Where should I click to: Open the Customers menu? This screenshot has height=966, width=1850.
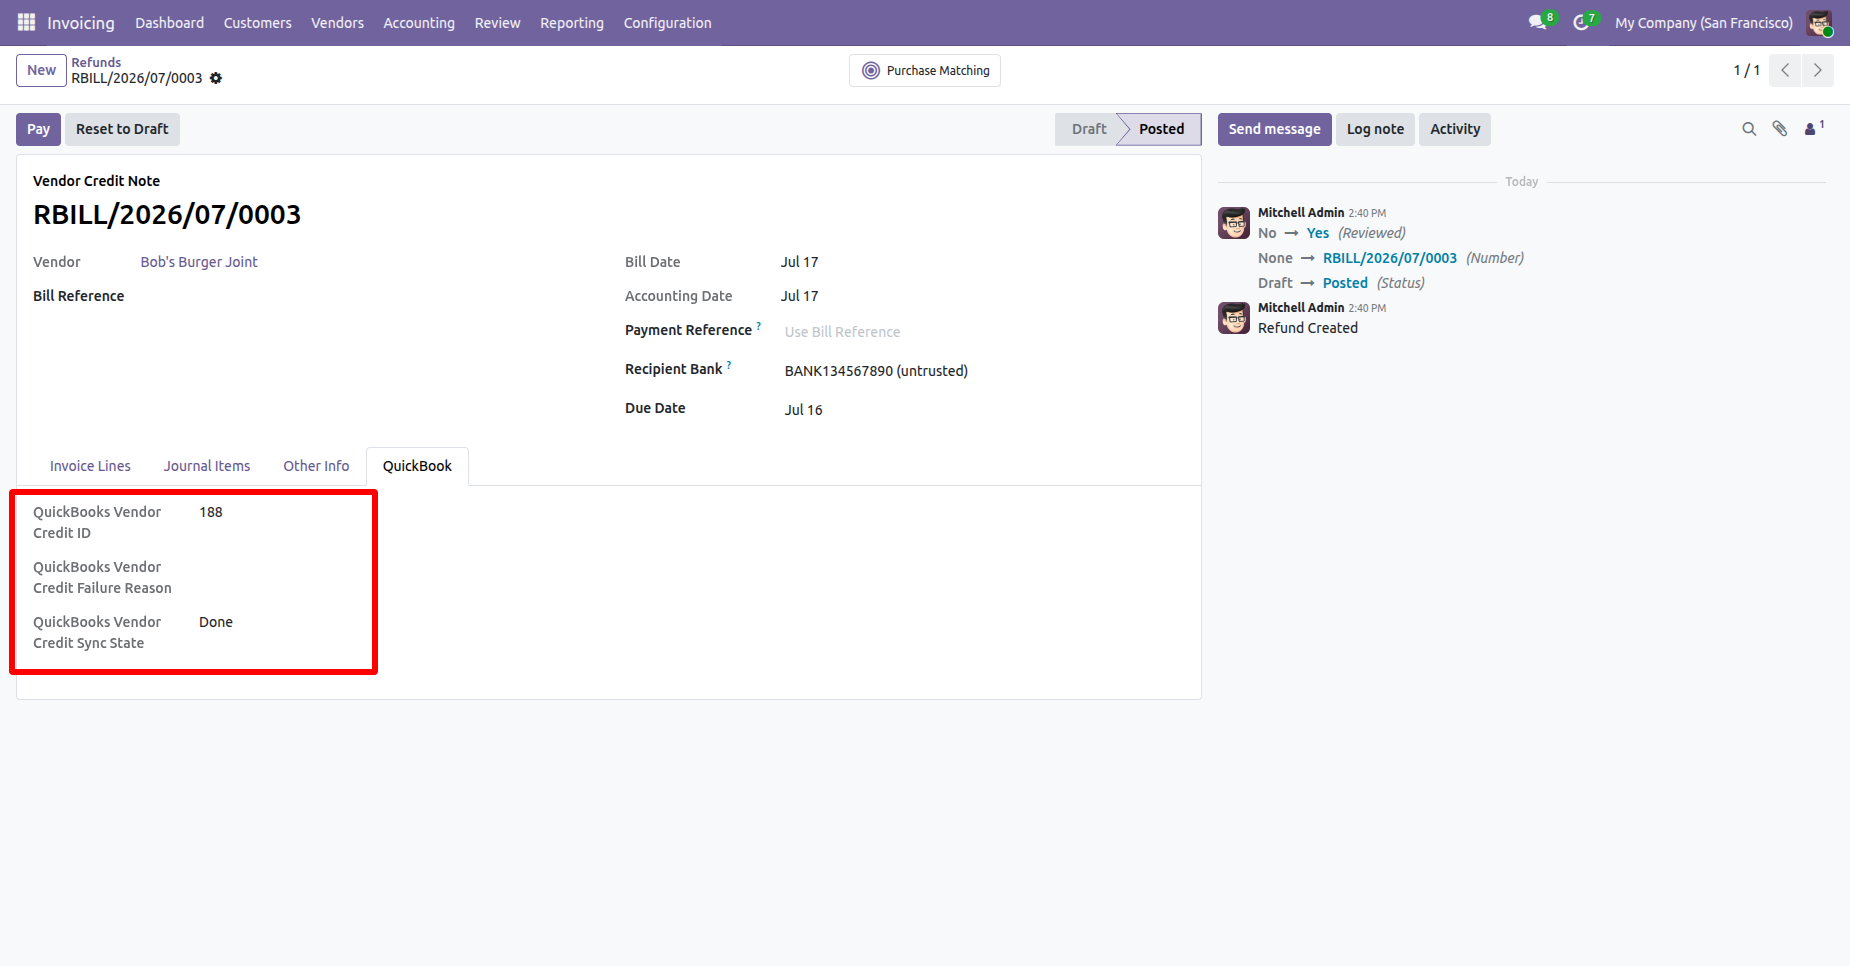[x=258, y=23]
